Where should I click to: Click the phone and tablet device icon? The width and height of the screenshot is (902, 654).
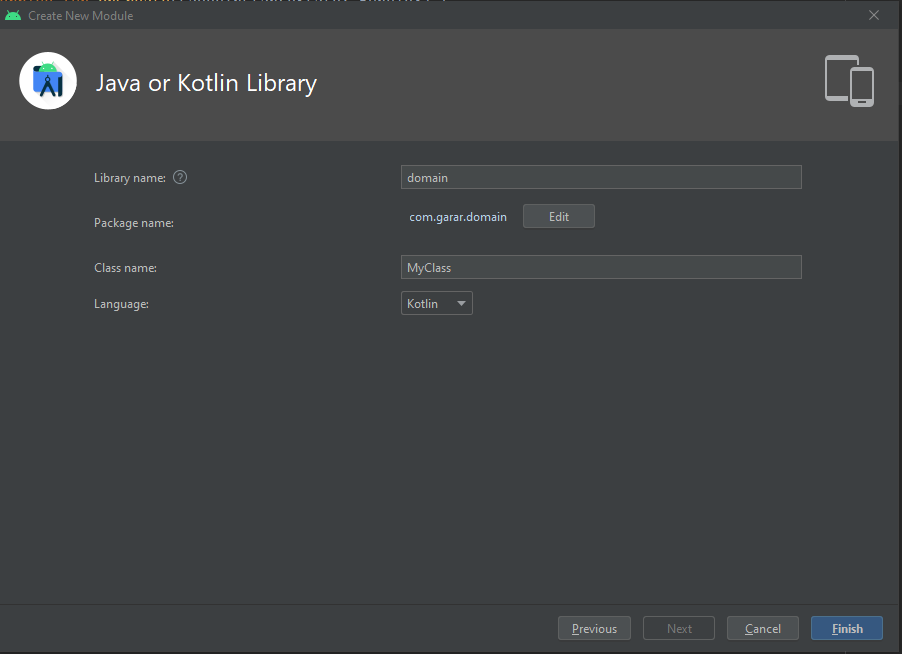[x=849, y=81]
